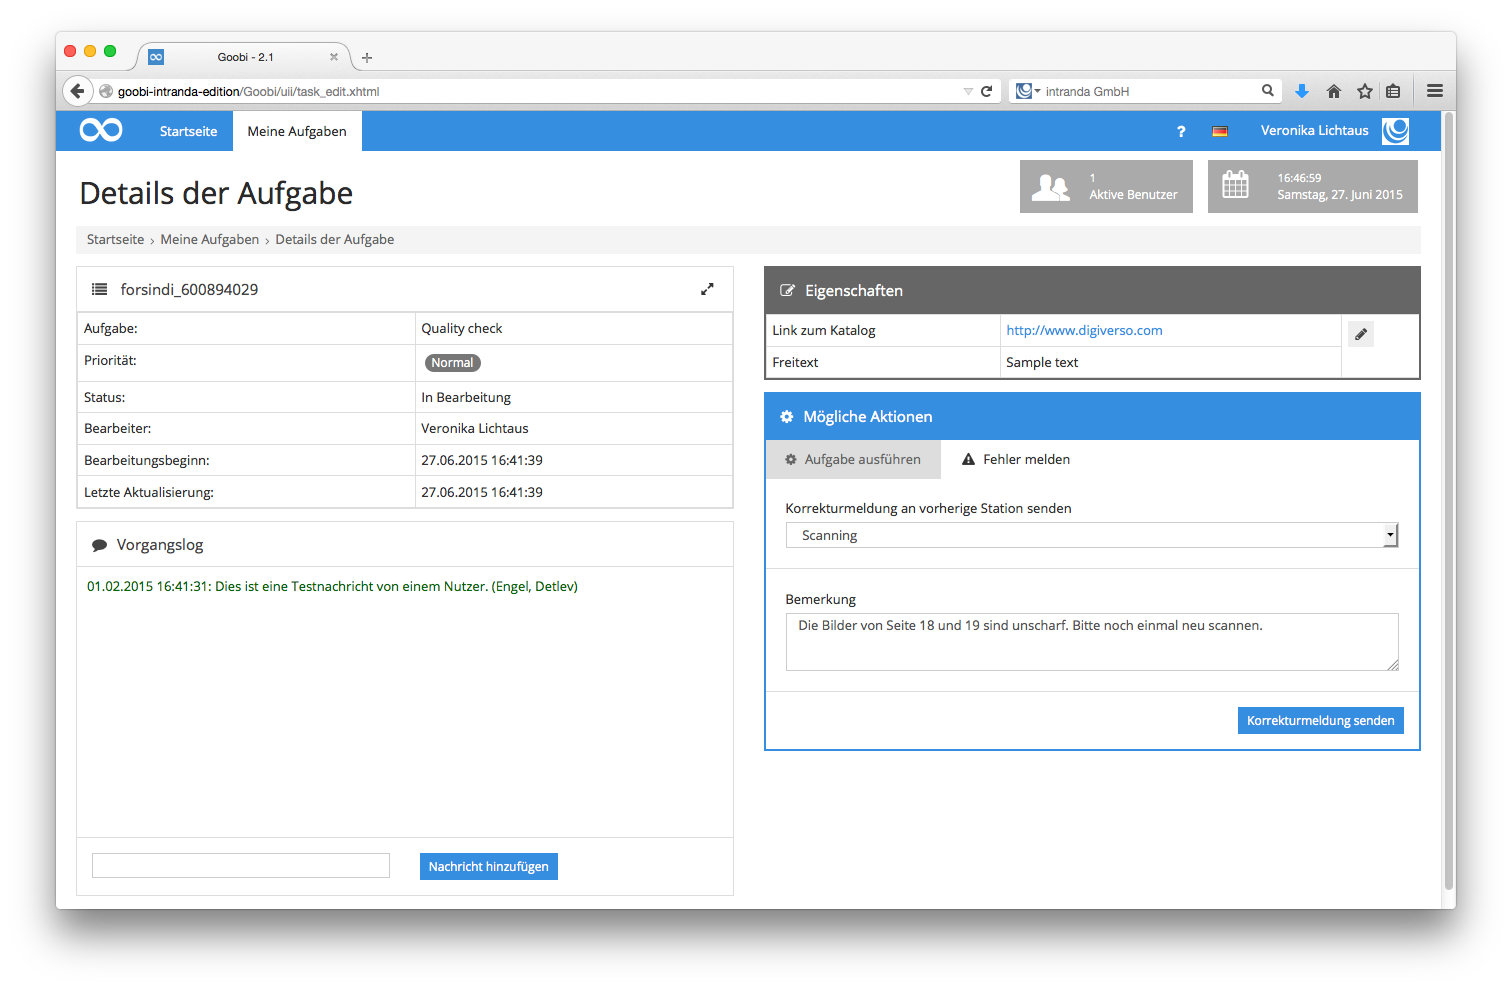1512x989 pixels.
Task: Reload the page in browser toolbar
Action: pos(987,91)
